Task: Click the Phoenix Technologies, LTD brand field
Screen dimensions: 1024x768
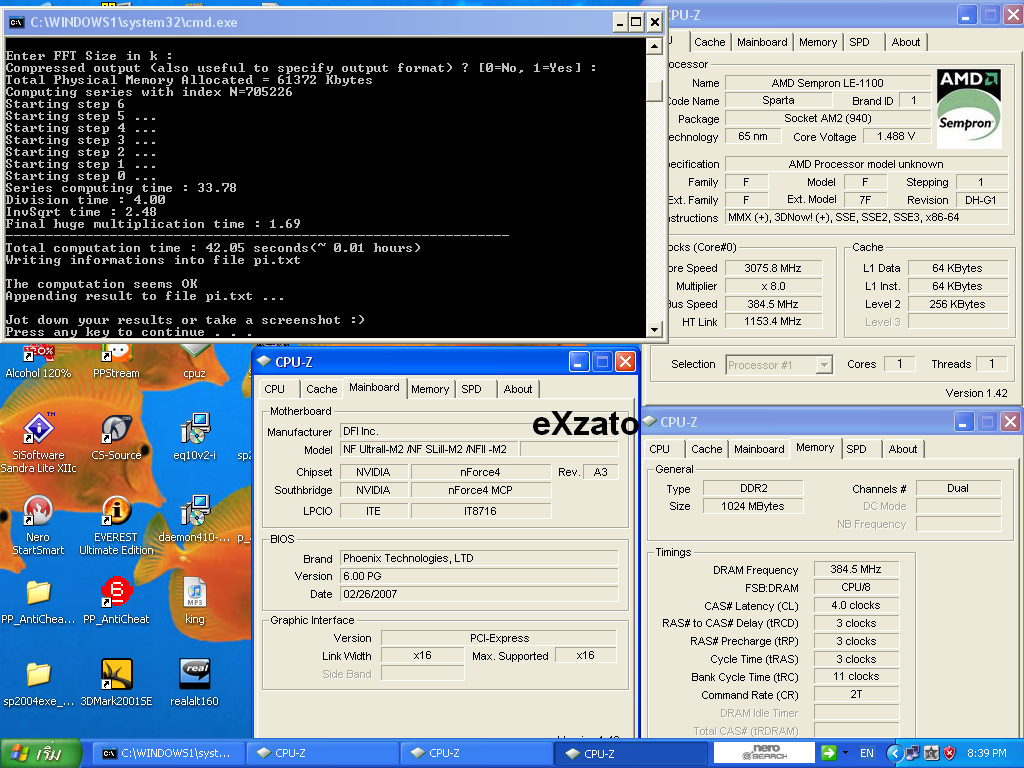Action: pos(479,558)
